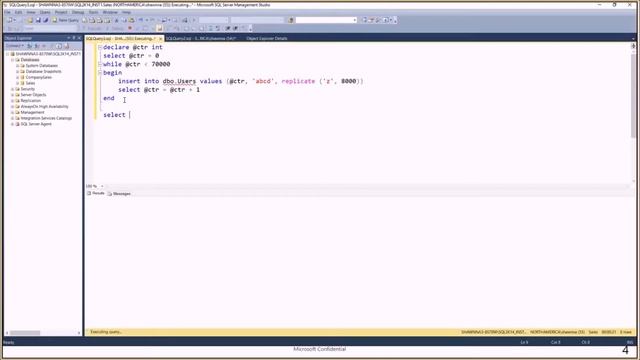Click the 'replicate' keyword in the query

pyautogui.click(x=298, y=81)
